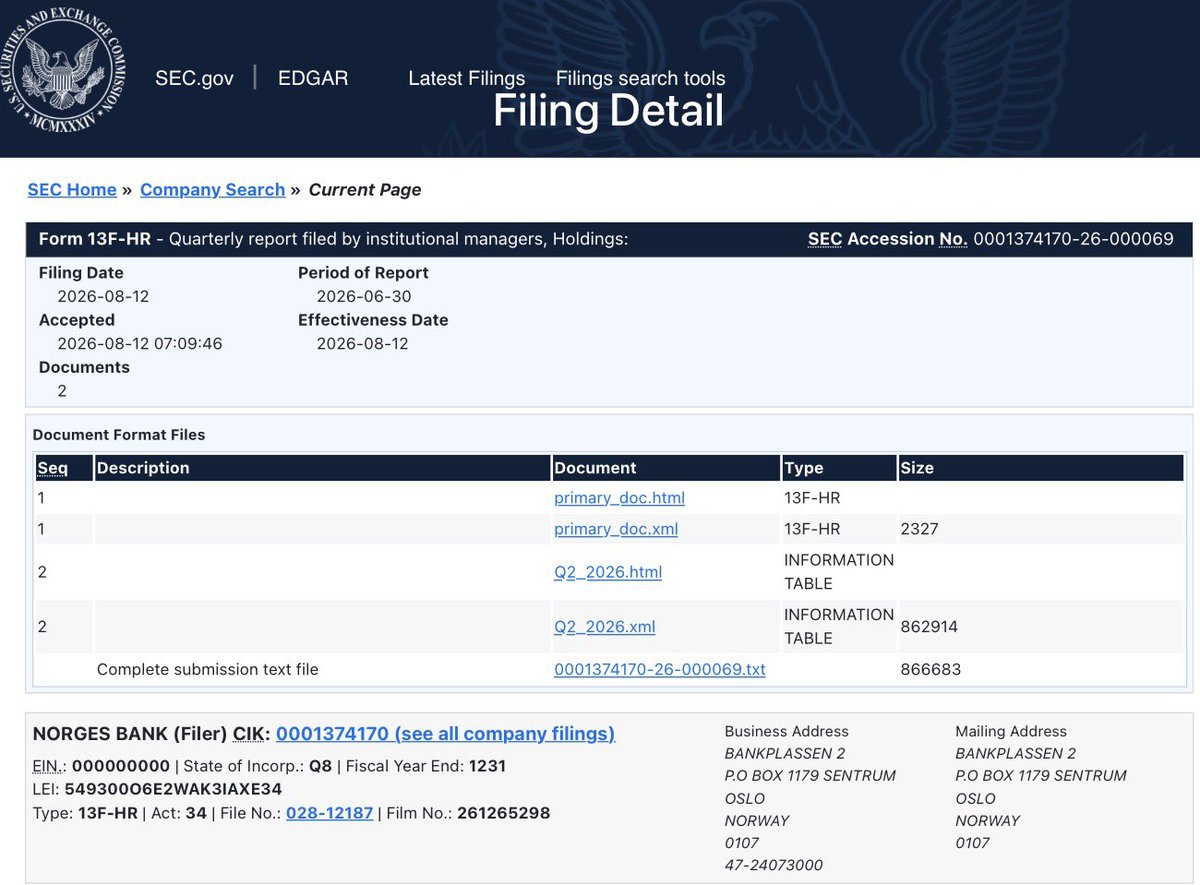Viewport: 1200px width, 885px height.
Task: Open primary_doc.html document
Action: coord(619,498)
